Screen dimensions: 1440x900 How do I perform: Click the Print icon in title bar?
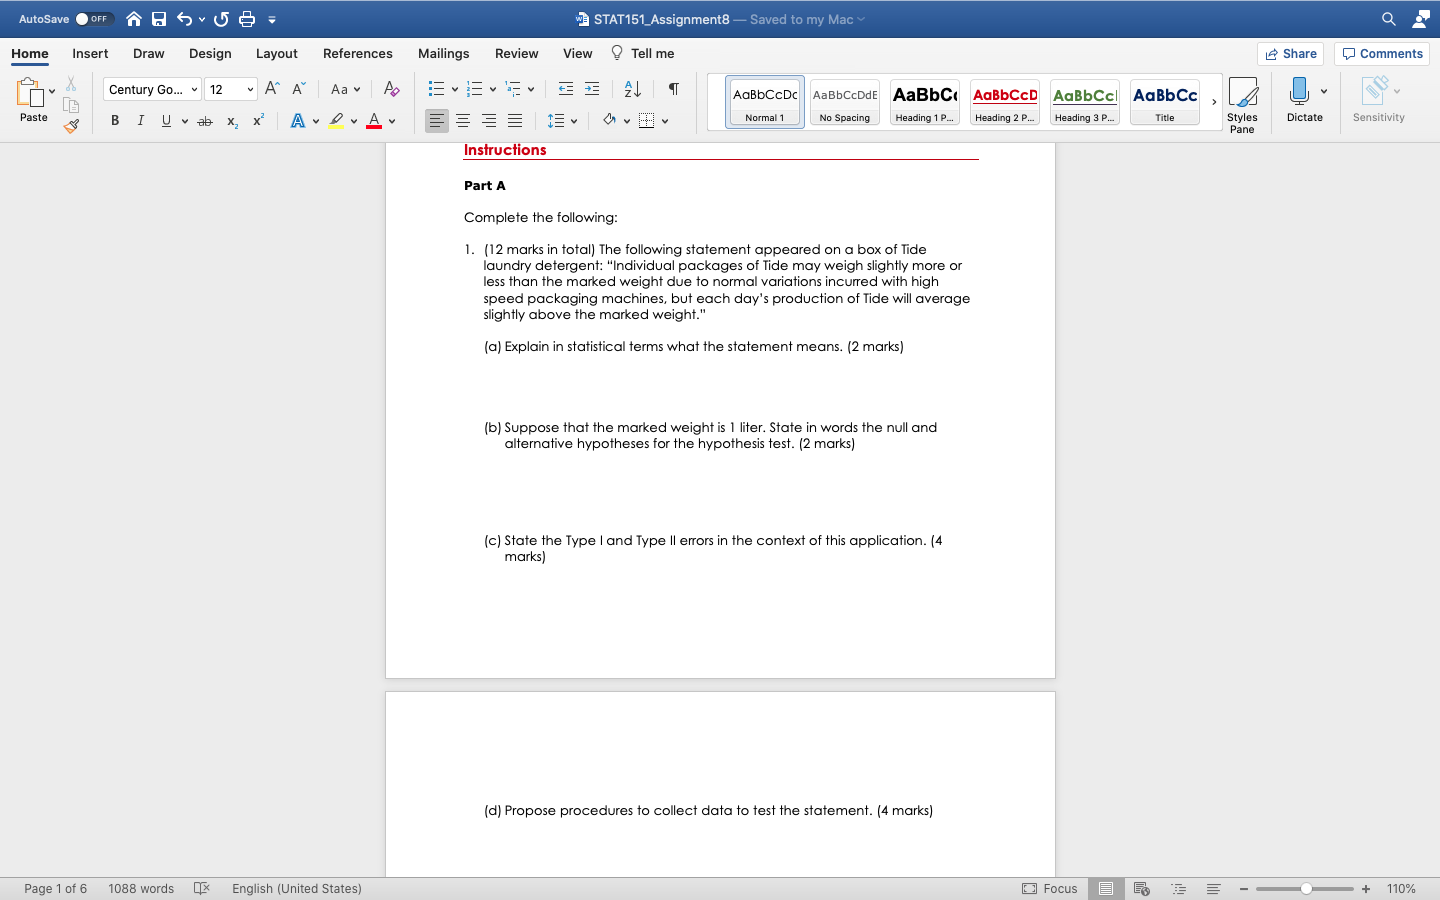(x=247, y=19)
